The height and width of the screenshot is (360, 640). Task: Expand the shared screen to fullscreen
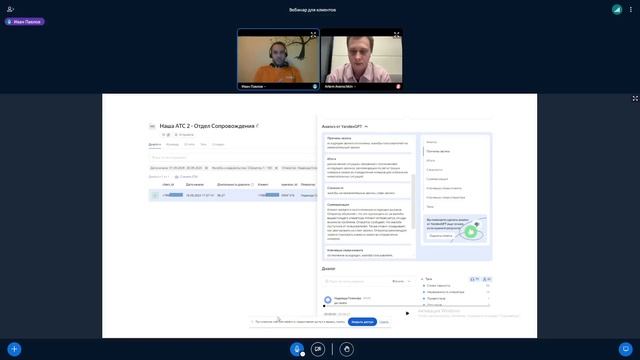point(635,98)
